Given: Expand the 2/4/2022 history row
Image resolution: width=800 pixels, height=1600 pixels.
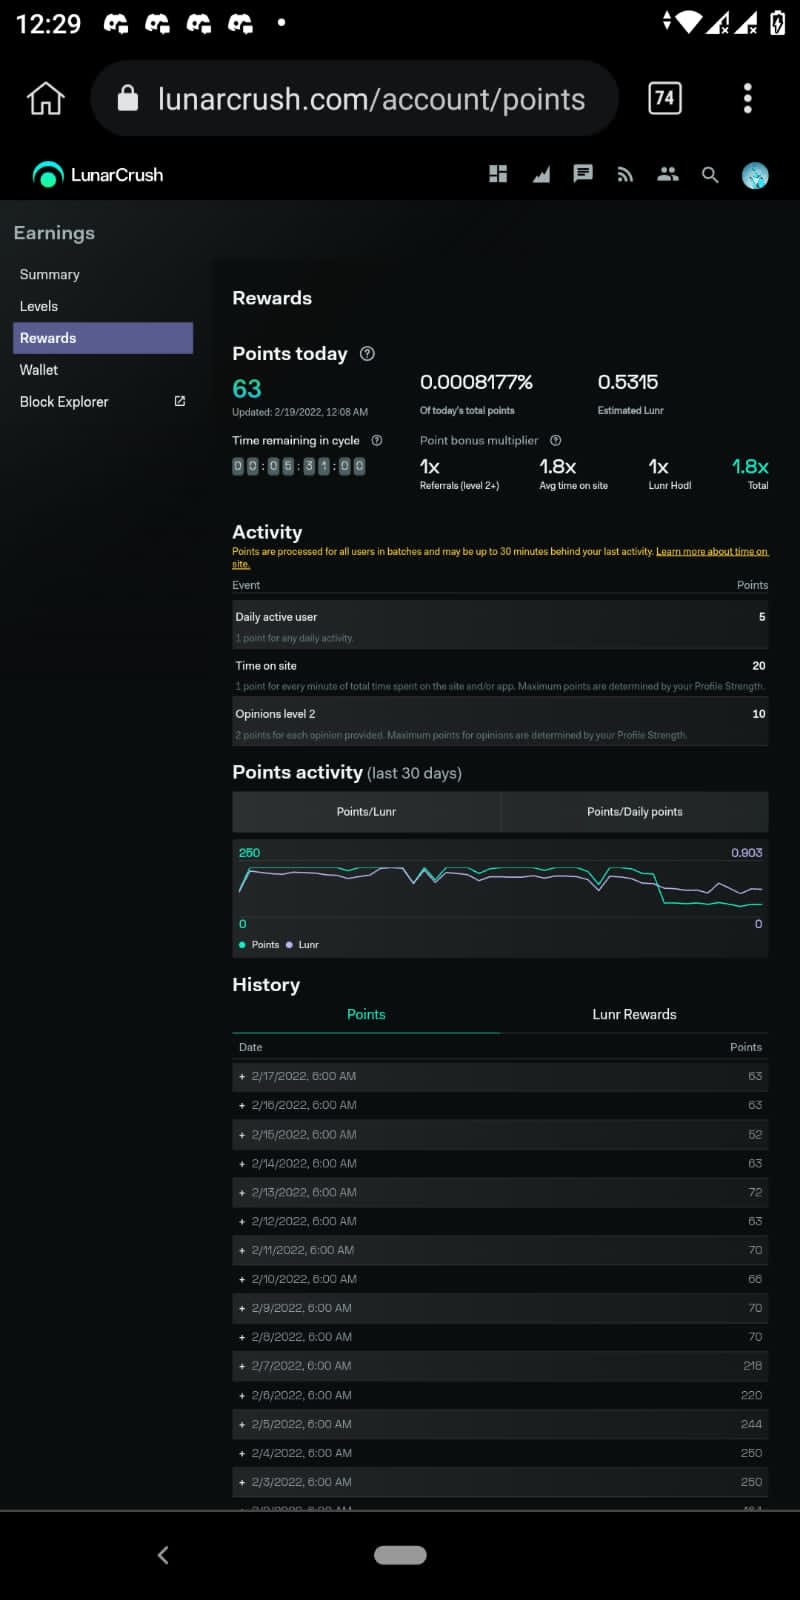Looking at the screenshot, I should coord(500,1453).
